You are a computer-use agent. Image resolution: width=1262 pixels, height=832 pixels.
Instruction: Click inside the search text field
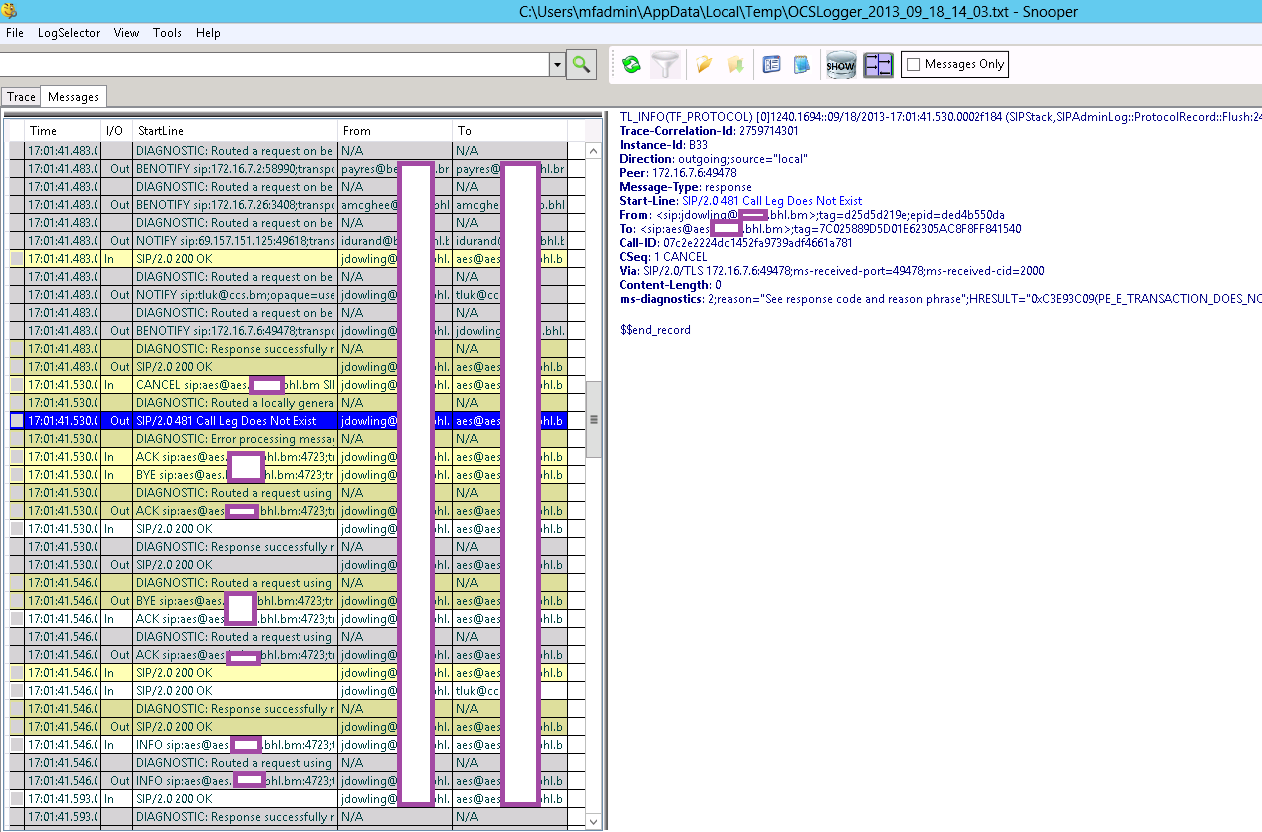pos(275,65)
